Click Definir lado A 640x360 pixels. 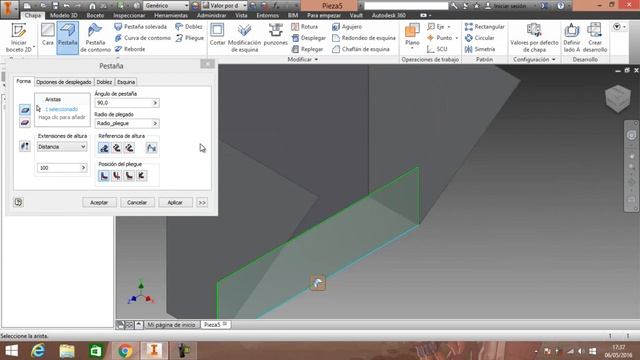(571, 38)
